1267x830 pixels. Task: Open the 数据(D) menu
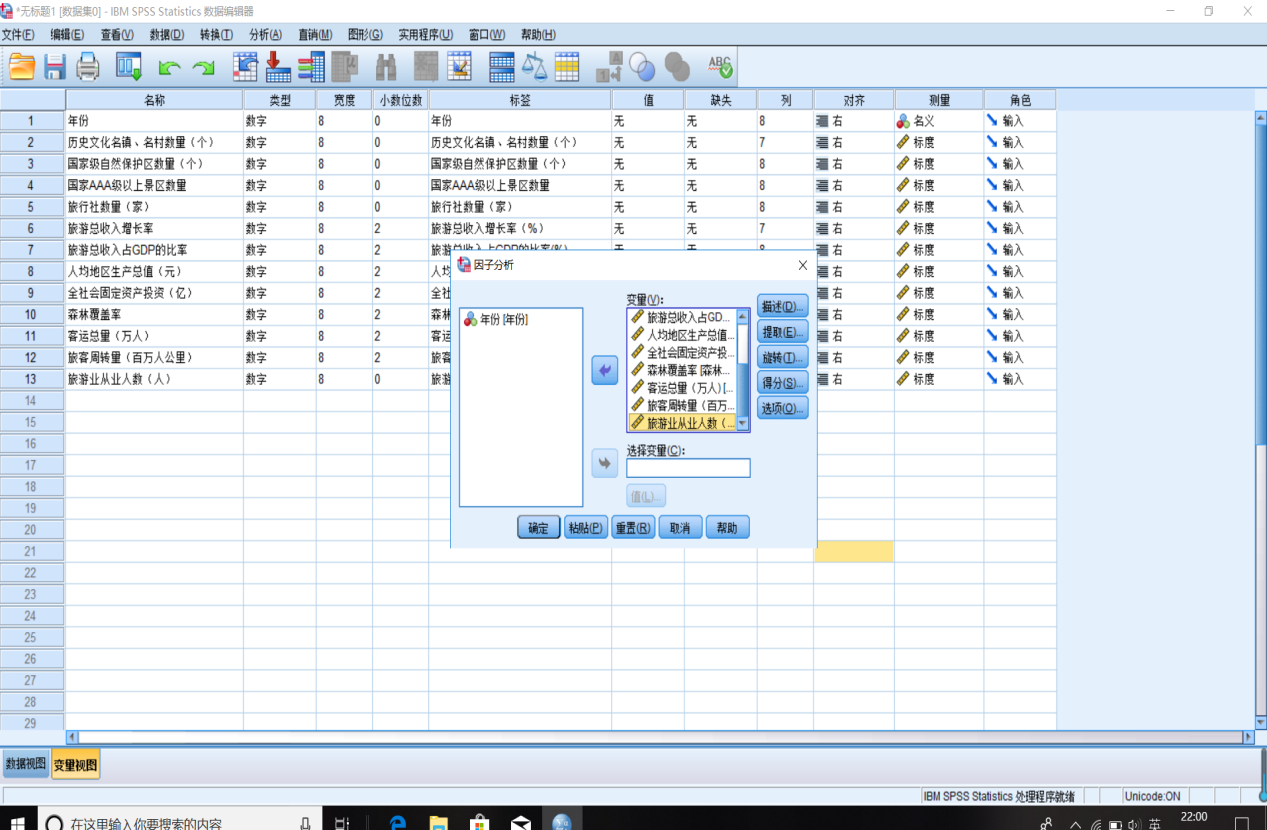[x=167, y=35]
